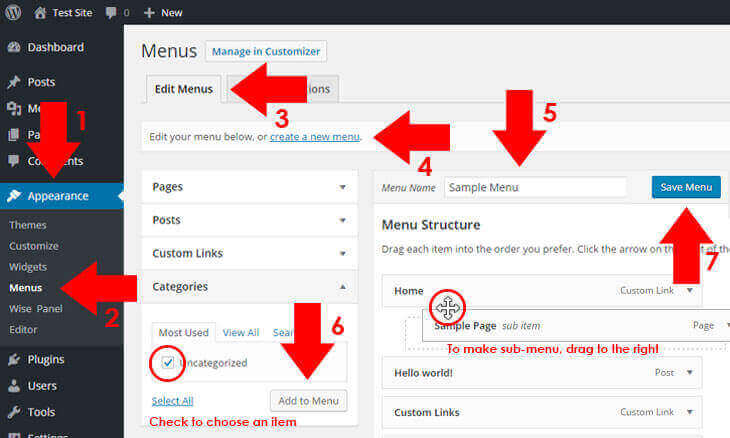Open Plugins via the plug icon

(x=14, y=359)
